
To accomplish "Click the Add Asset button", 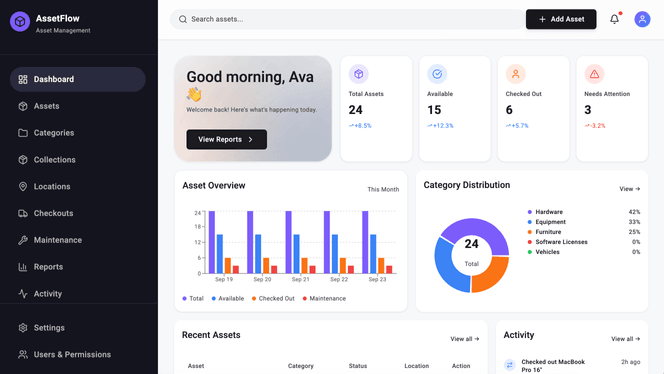I will pyautogui.click(x=561, y=19).
